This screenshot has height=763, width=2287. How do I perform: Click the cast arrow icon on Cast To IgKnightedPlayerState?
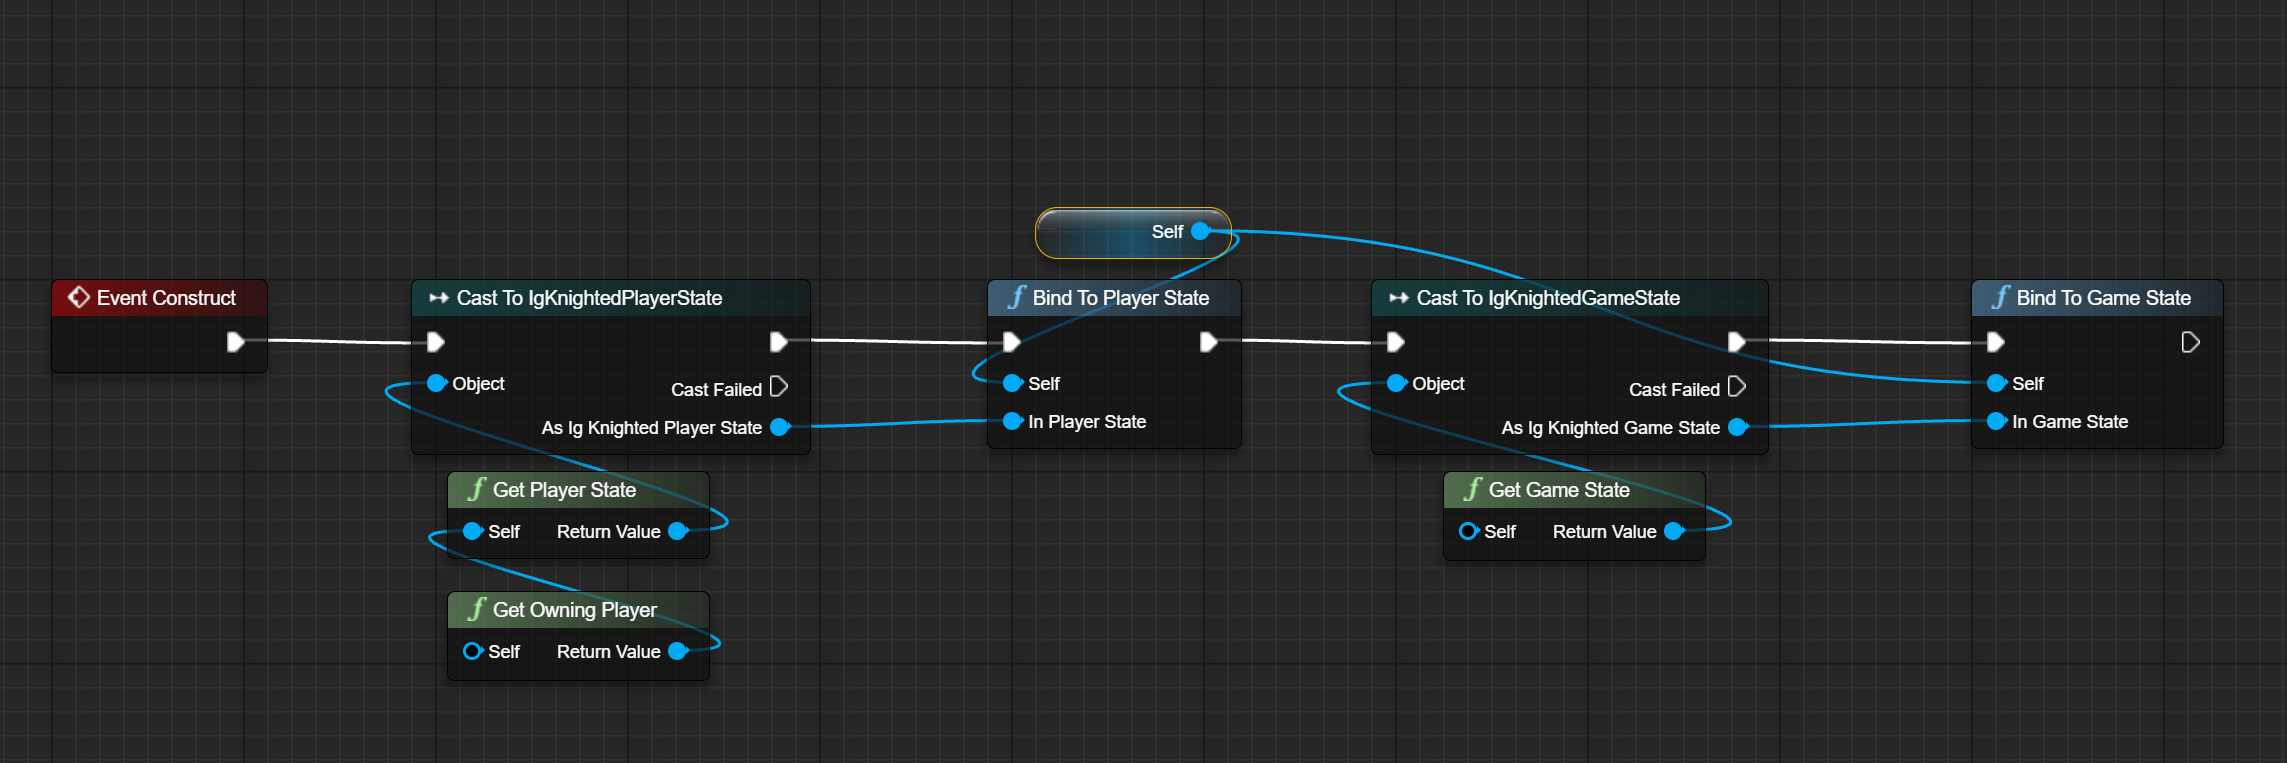point(439,298)
